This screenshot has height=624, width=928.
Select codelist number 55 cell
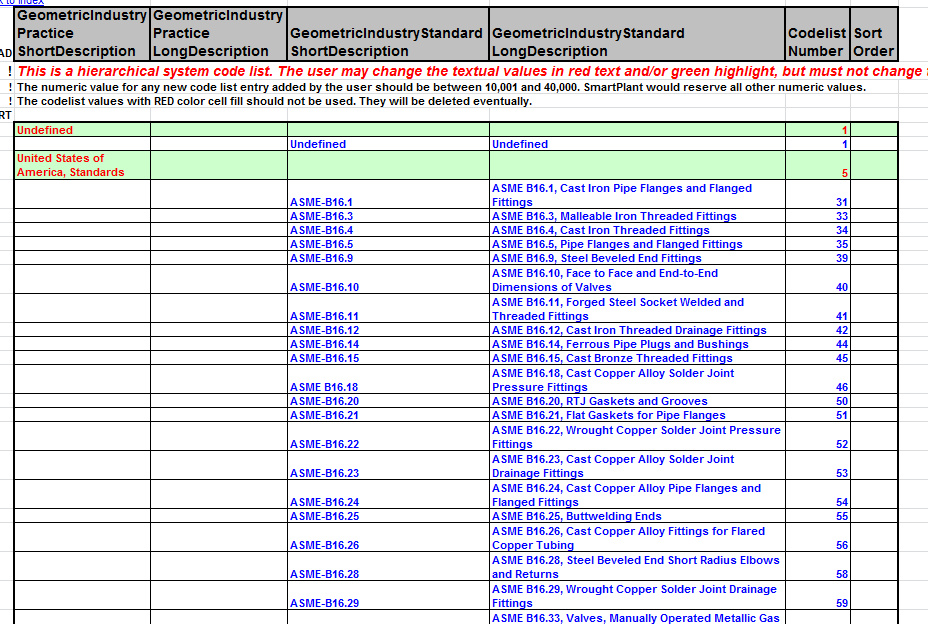817,516
